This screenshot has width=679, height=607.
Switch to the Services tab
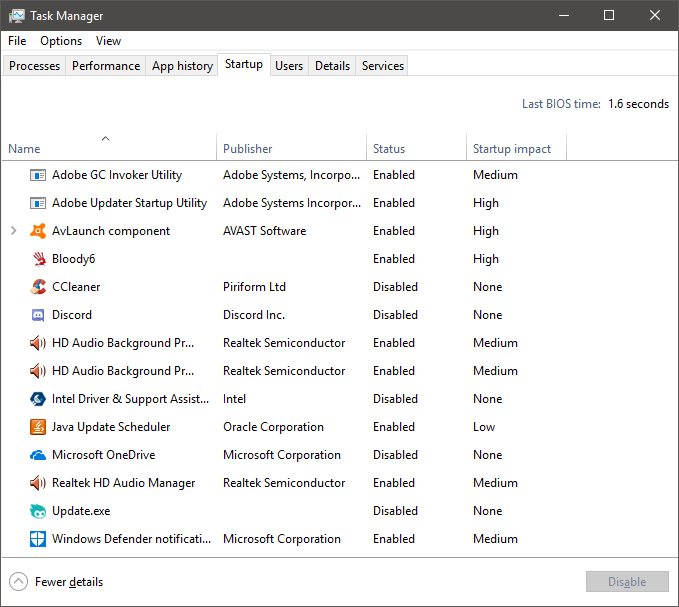pos(382,66)
